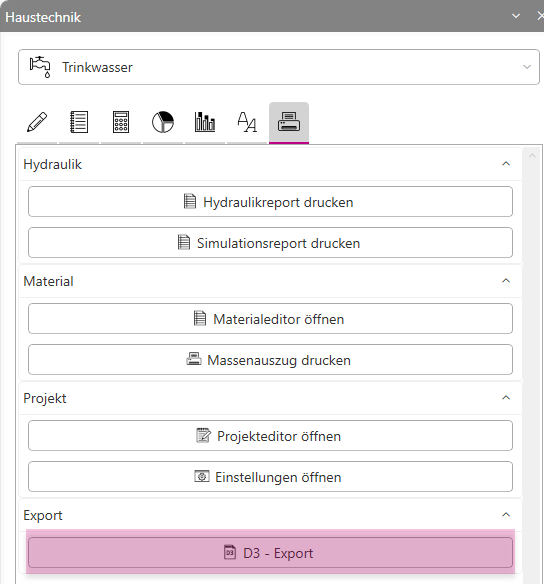Collapse the Hydraulik section
The image size is (544, 584).
(506, 164)
